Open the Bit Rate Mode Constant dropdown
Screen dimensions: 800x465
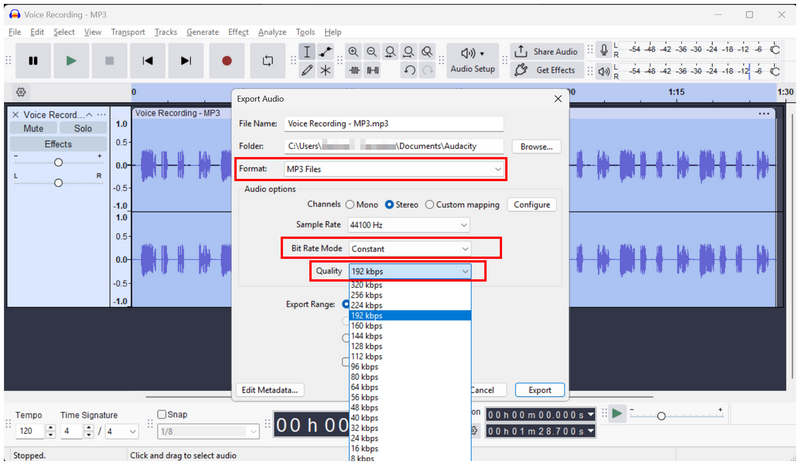coord(410,249)
